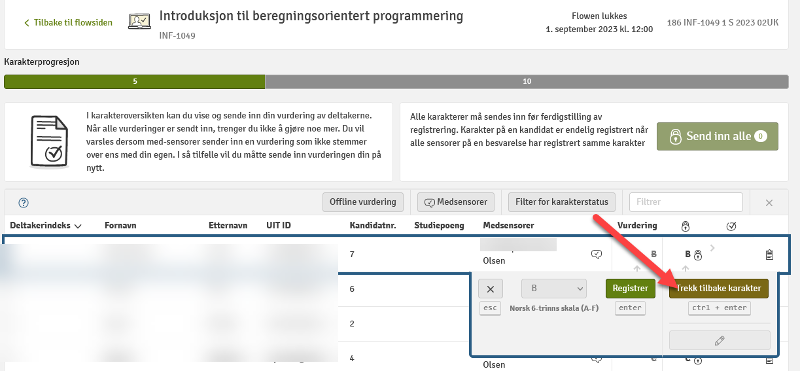Sort by the Deltakerindeks column arrow
Image resolution: width=800 pixels, height=371 pixels.
78,226
